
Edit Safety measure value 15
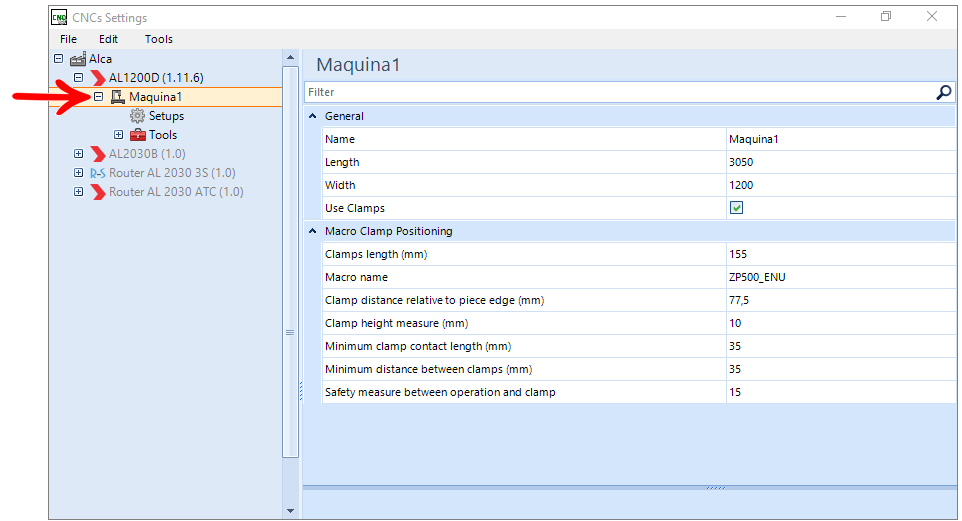840,392
